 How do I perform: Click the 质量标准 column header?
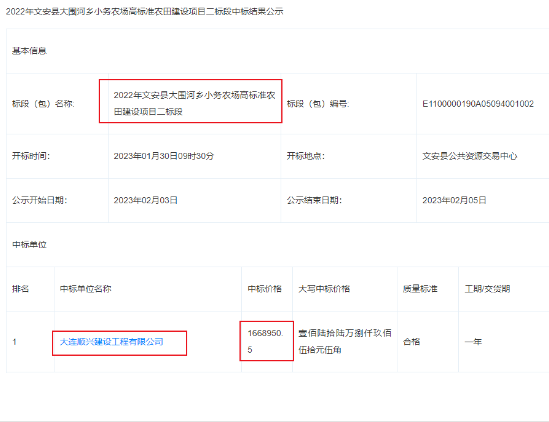tap(420, 289)
